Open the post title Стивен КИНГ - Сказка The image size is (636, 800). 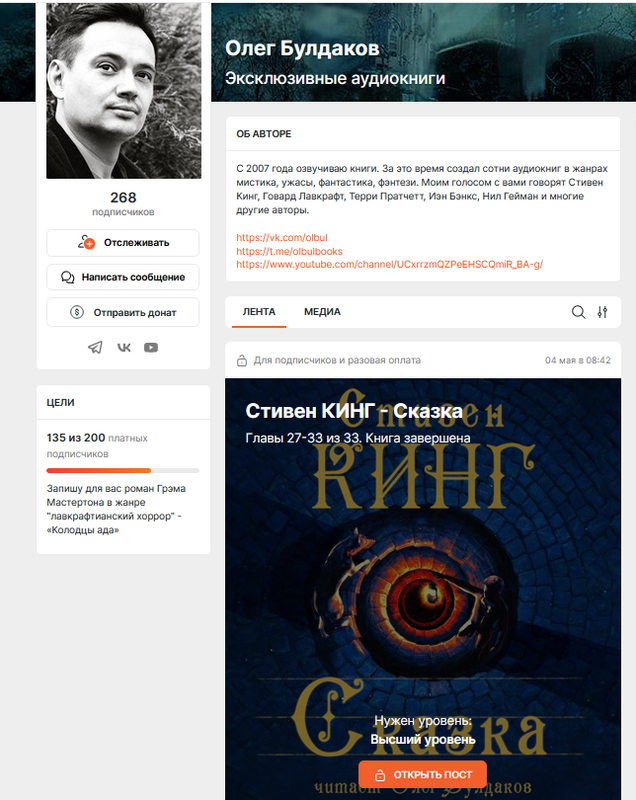[x=354, y=411]
